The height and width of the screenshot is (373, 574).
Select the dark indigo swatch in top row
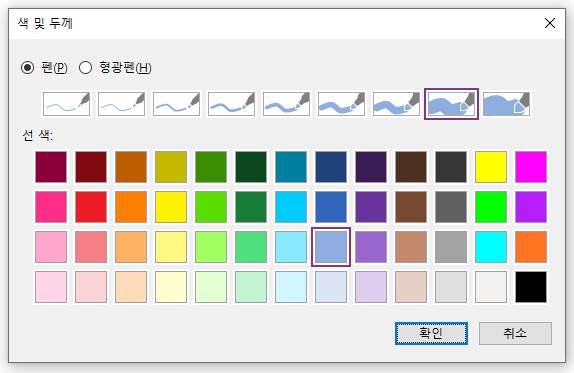pos(371,167)
